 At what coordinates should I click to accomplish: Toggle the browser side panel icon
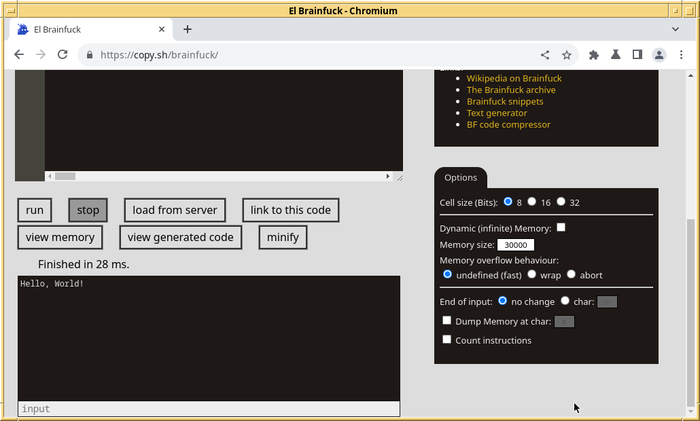638,55
